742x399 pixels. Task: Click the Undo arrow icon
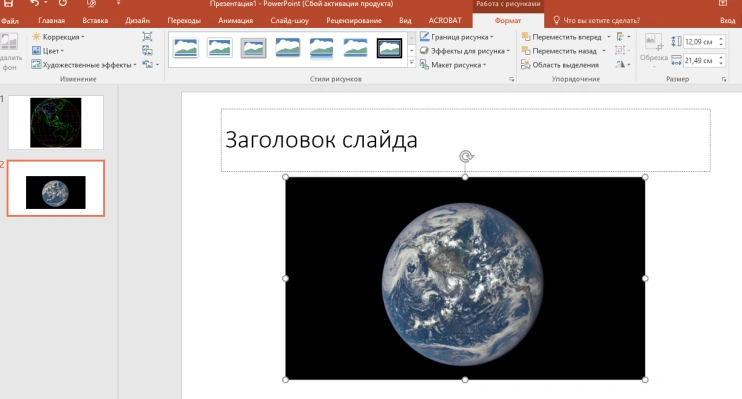coord(34,3)
